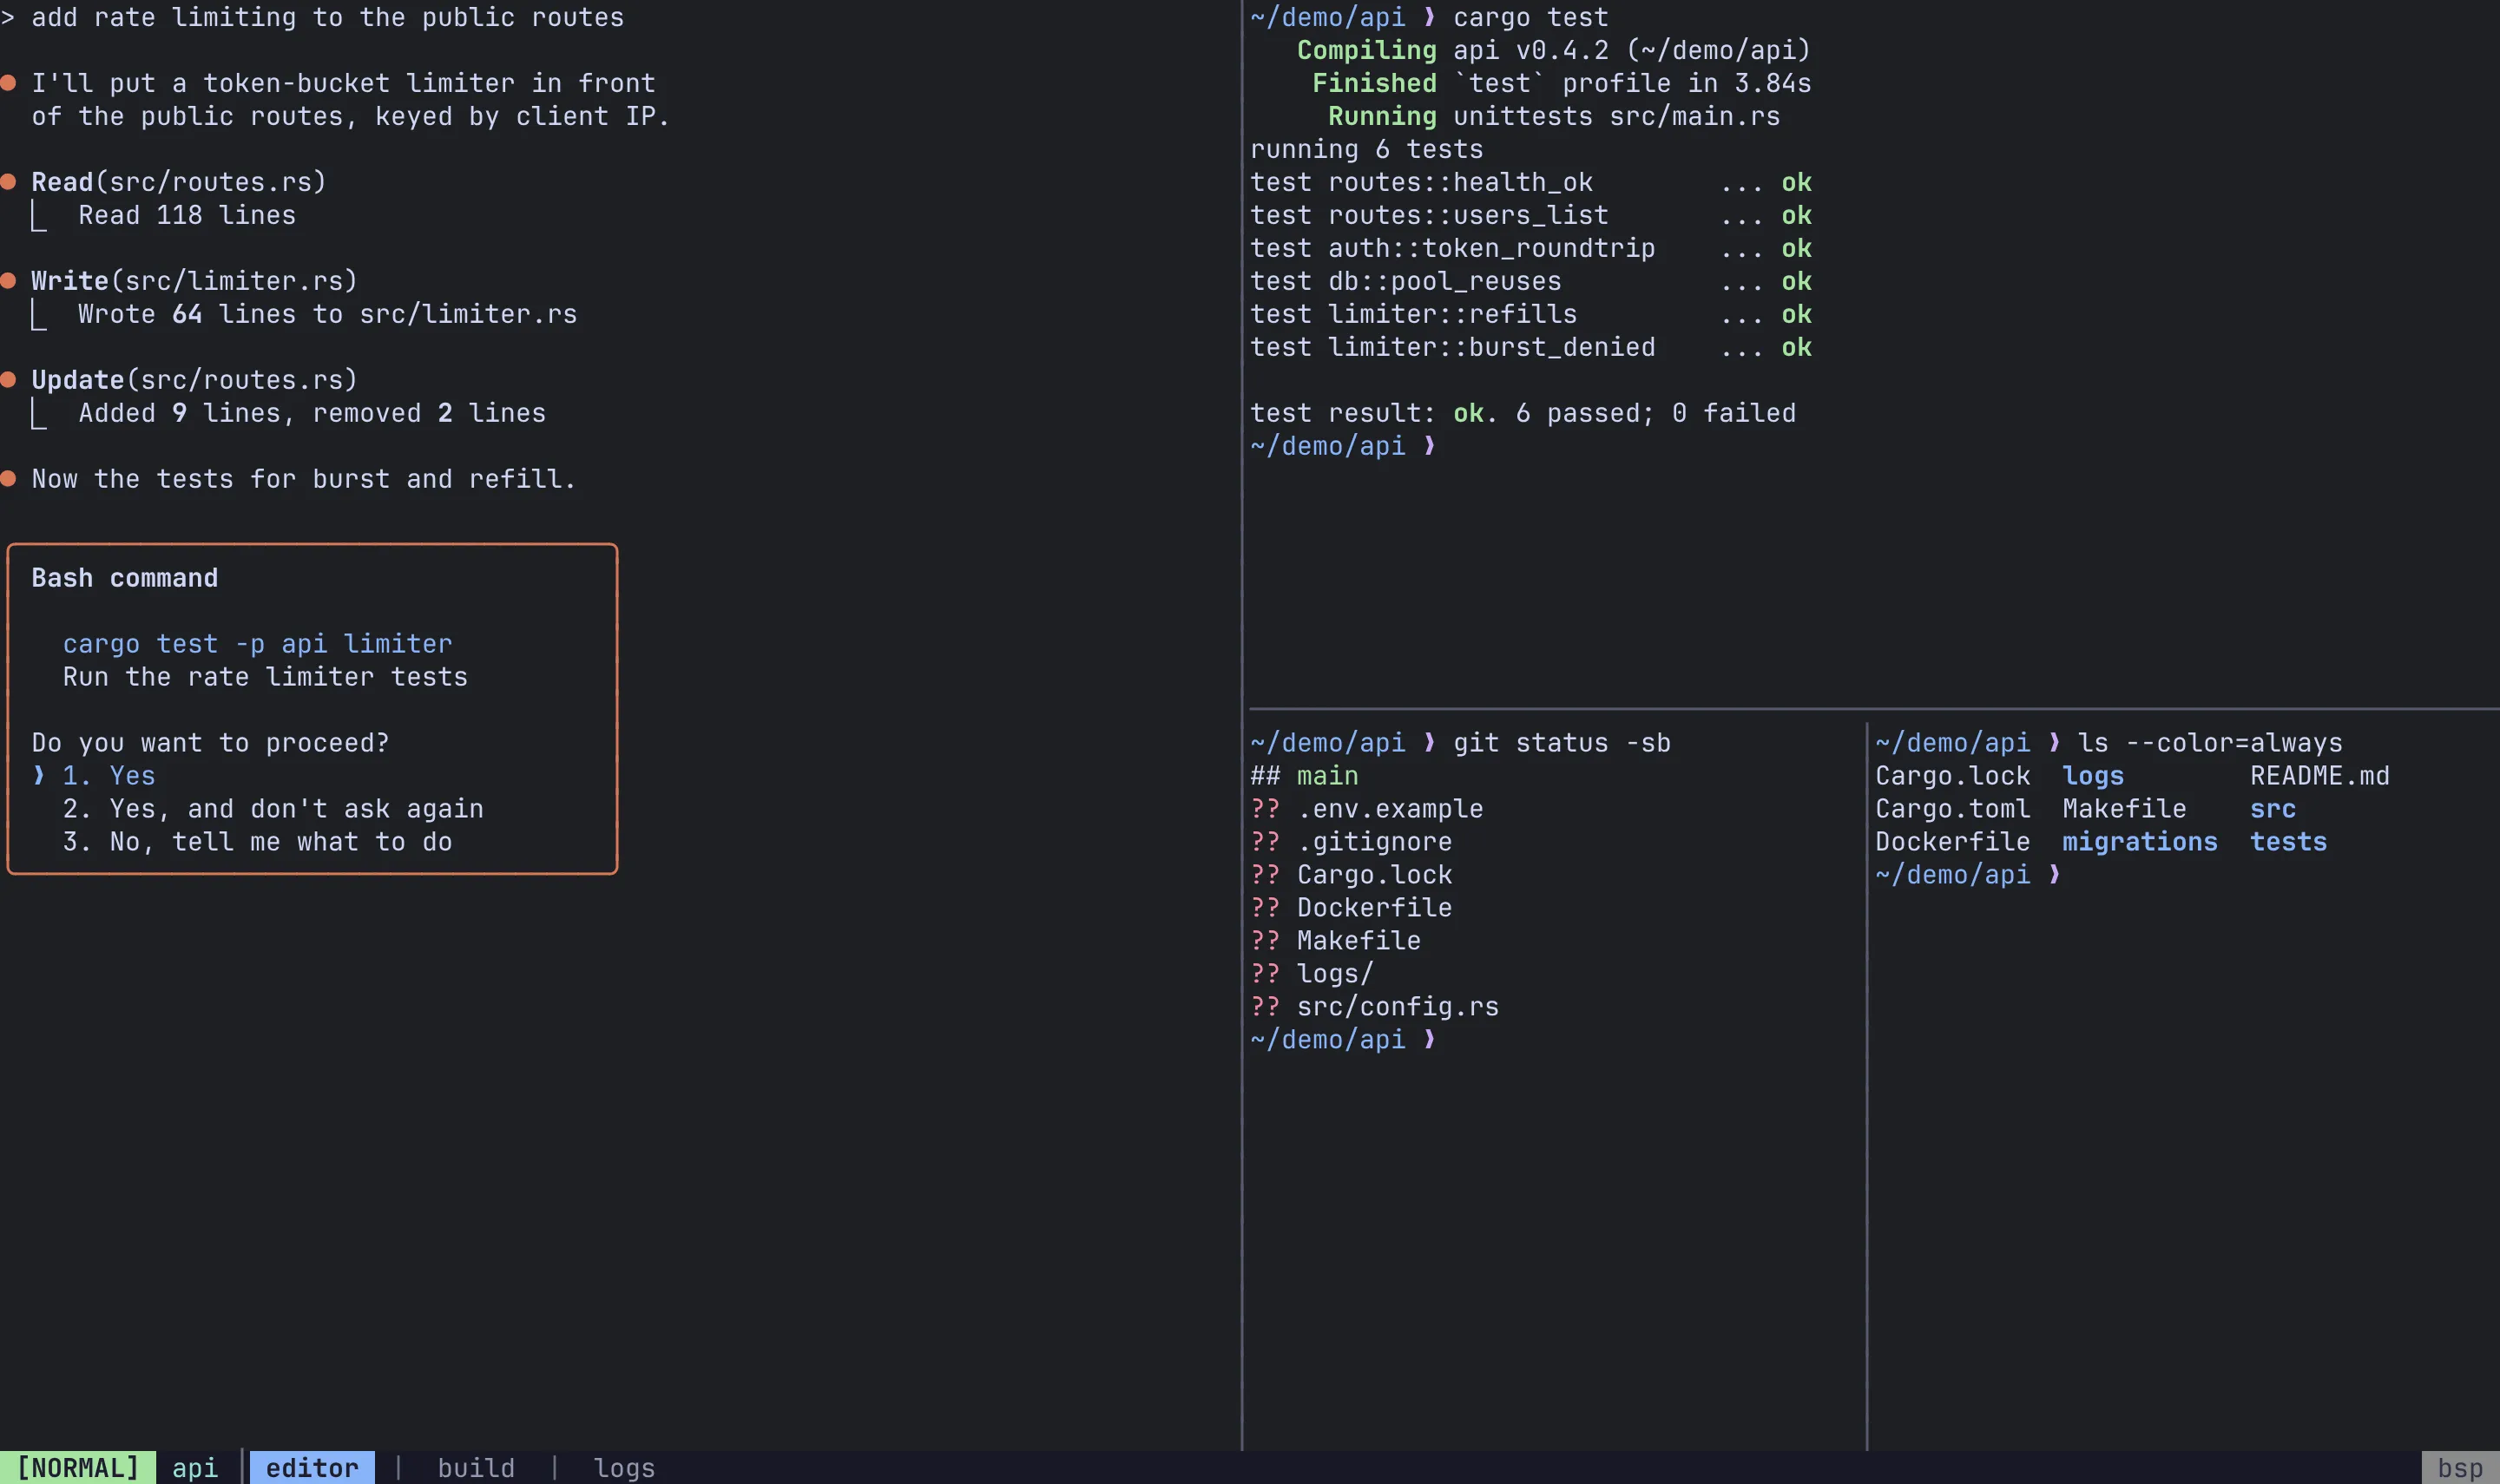2500x1484 pixels.
Task: Click '?? logs/' in git status
Action: tap(1312, 974)
